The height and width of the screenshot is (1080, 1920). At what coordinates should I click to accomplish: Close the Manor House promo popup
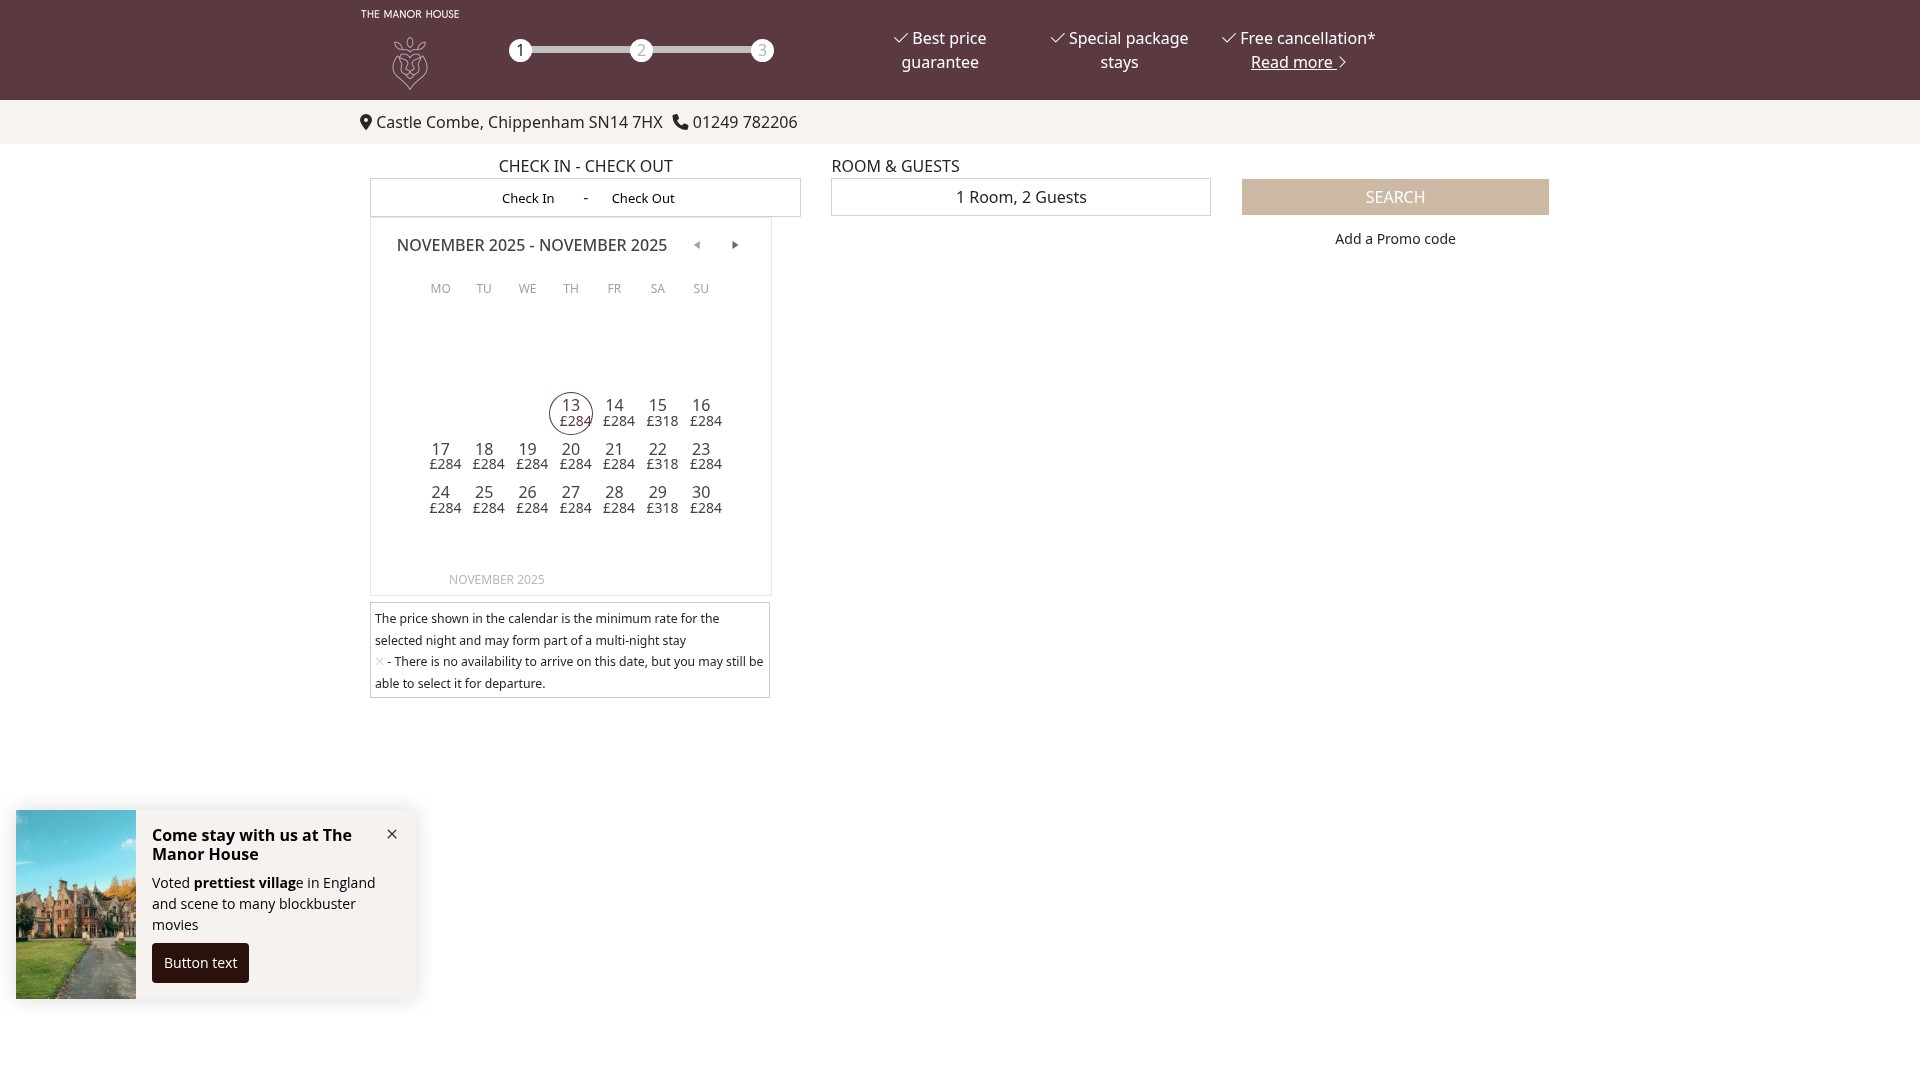click(x=392, y=834)
